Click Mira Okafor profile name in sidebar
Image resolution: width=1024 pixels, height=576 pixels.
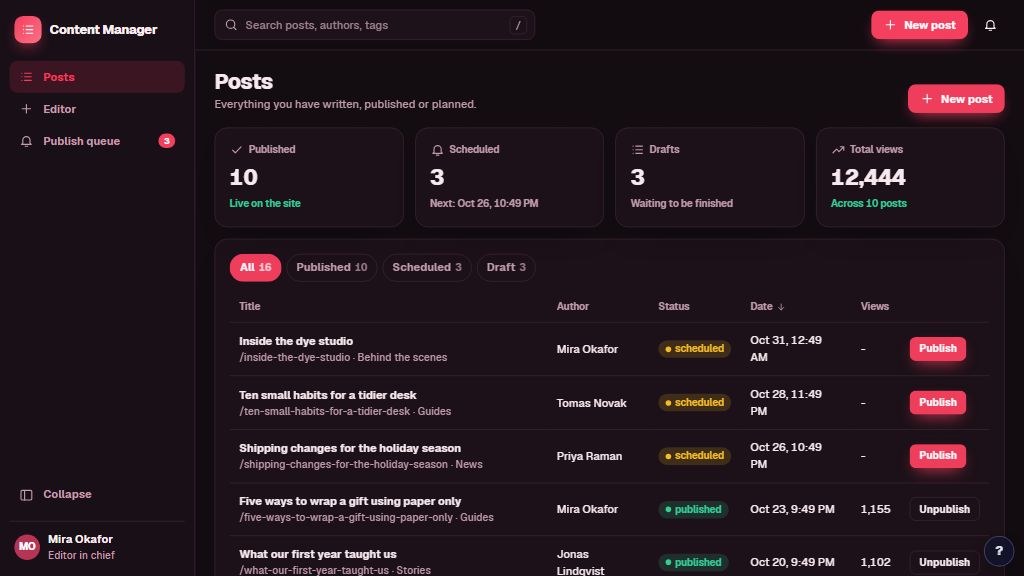point(80,539)
